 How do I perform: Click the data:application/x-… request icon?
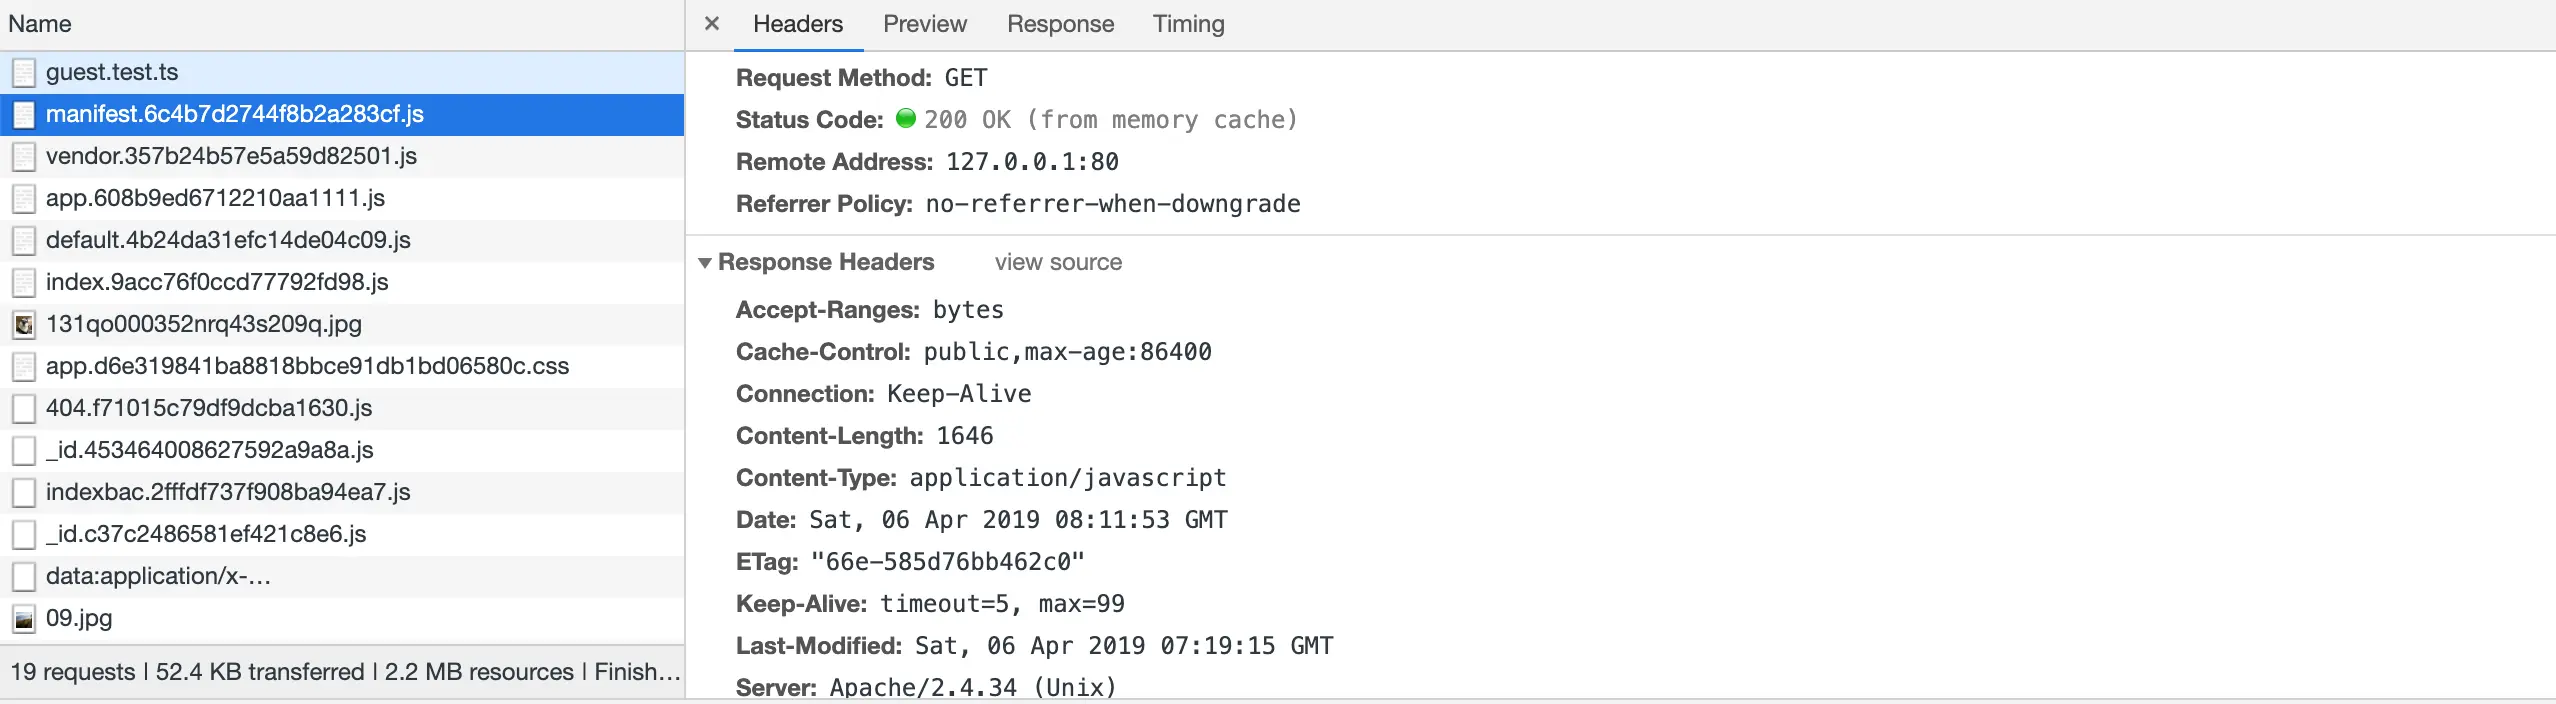click(x=24, y=576)
